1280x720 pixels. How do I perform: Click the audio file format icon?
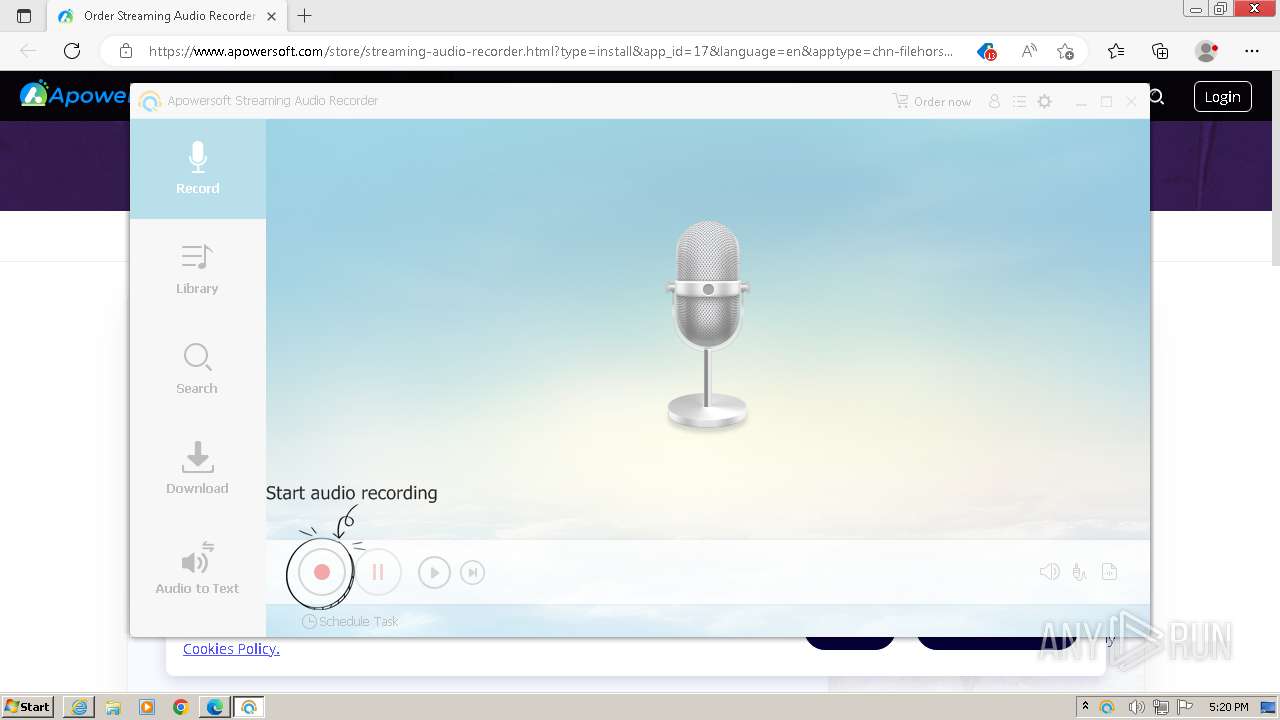(x=1109, y=572)
